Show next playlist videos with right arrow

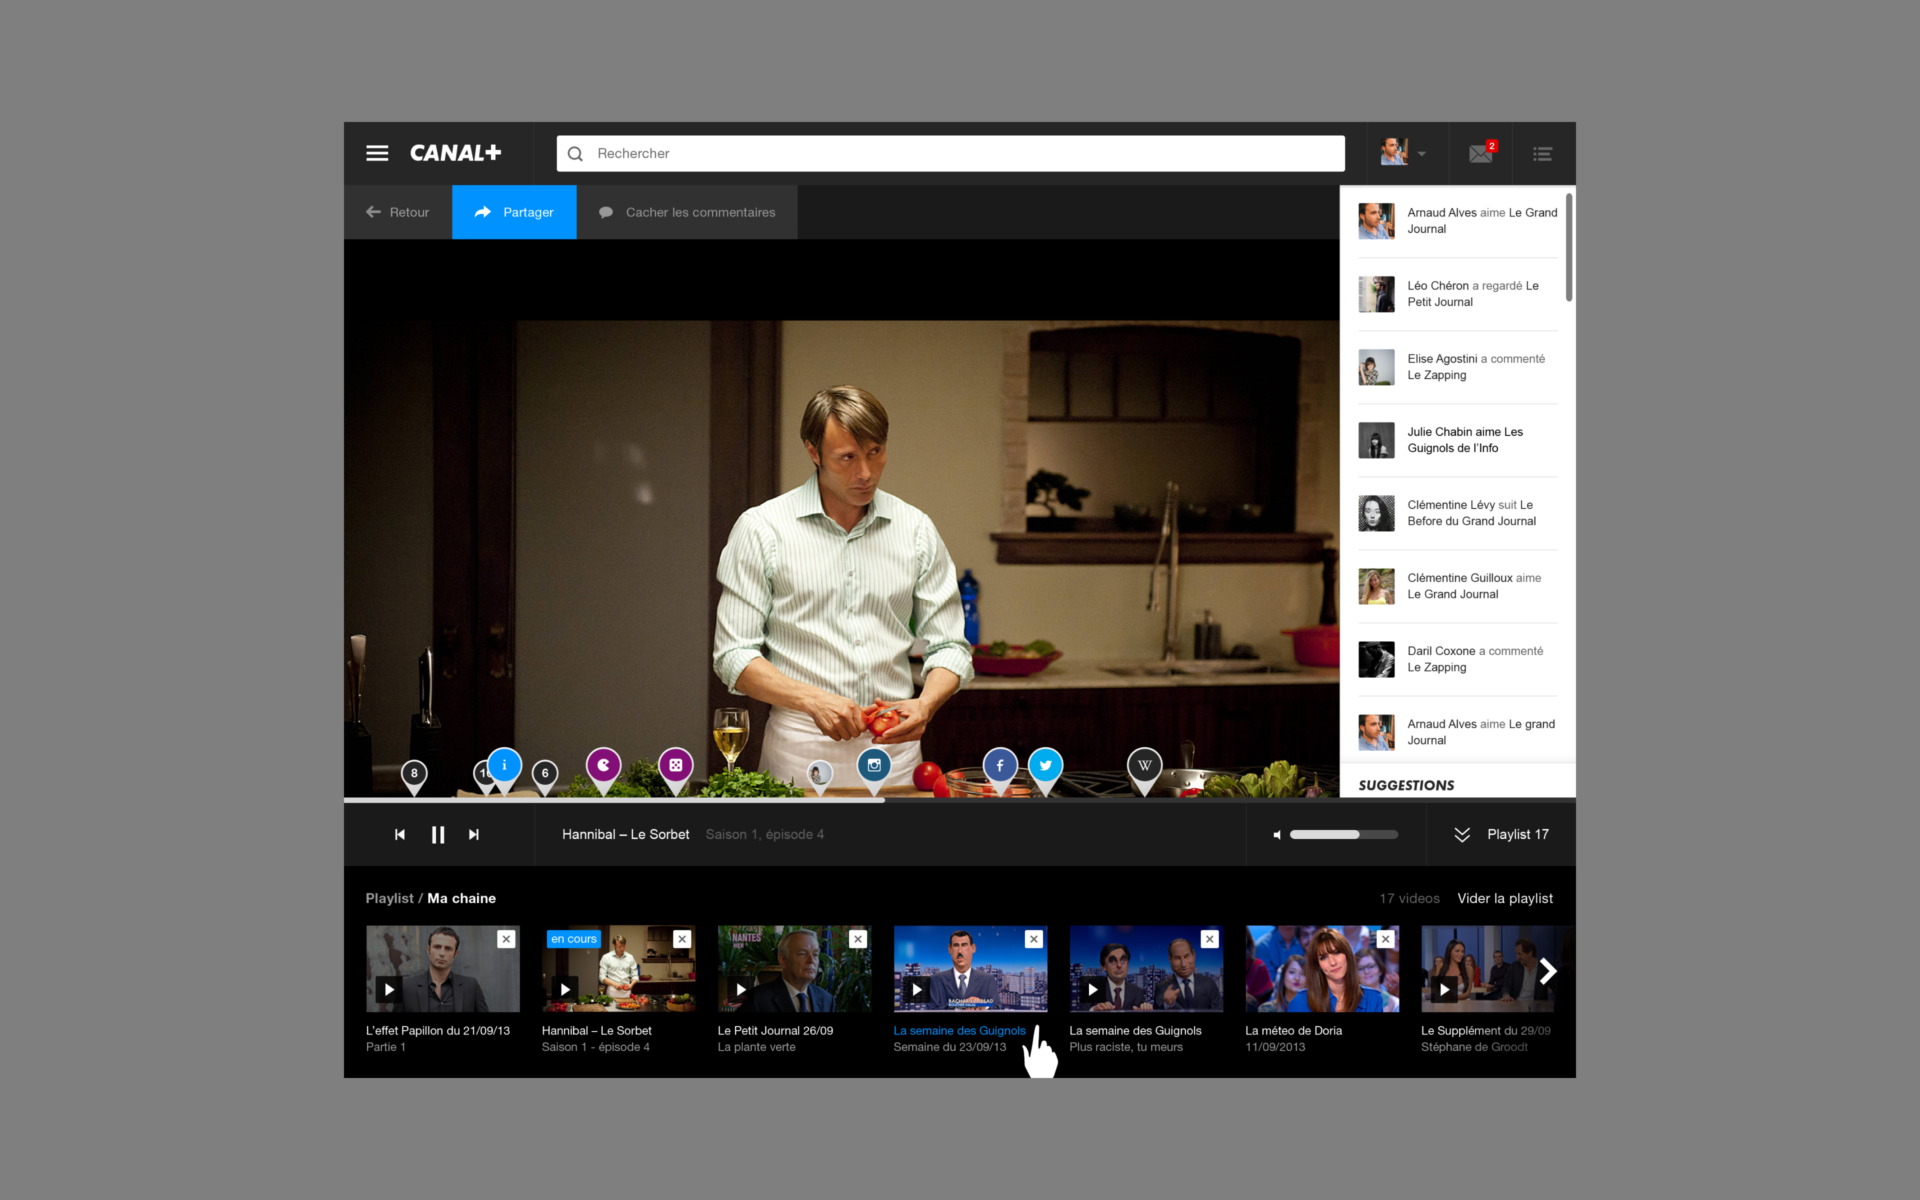(1548, 971)
